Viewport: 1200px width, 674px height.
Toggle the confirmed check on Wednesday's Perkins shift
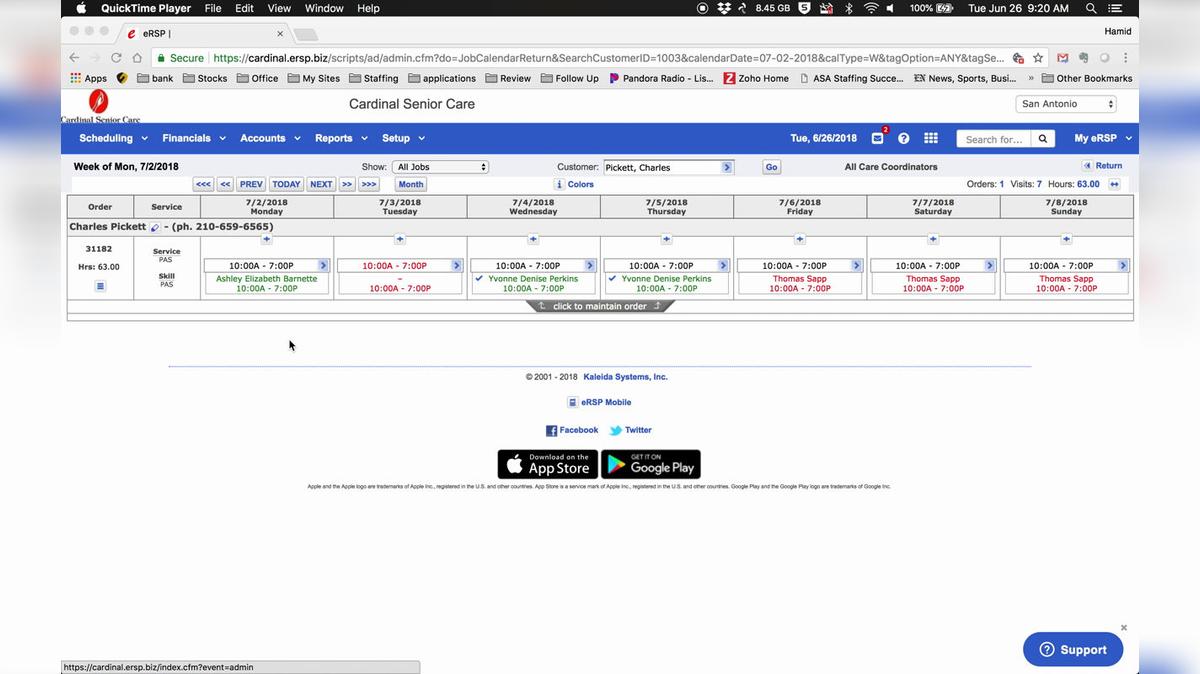coord(477,279)
